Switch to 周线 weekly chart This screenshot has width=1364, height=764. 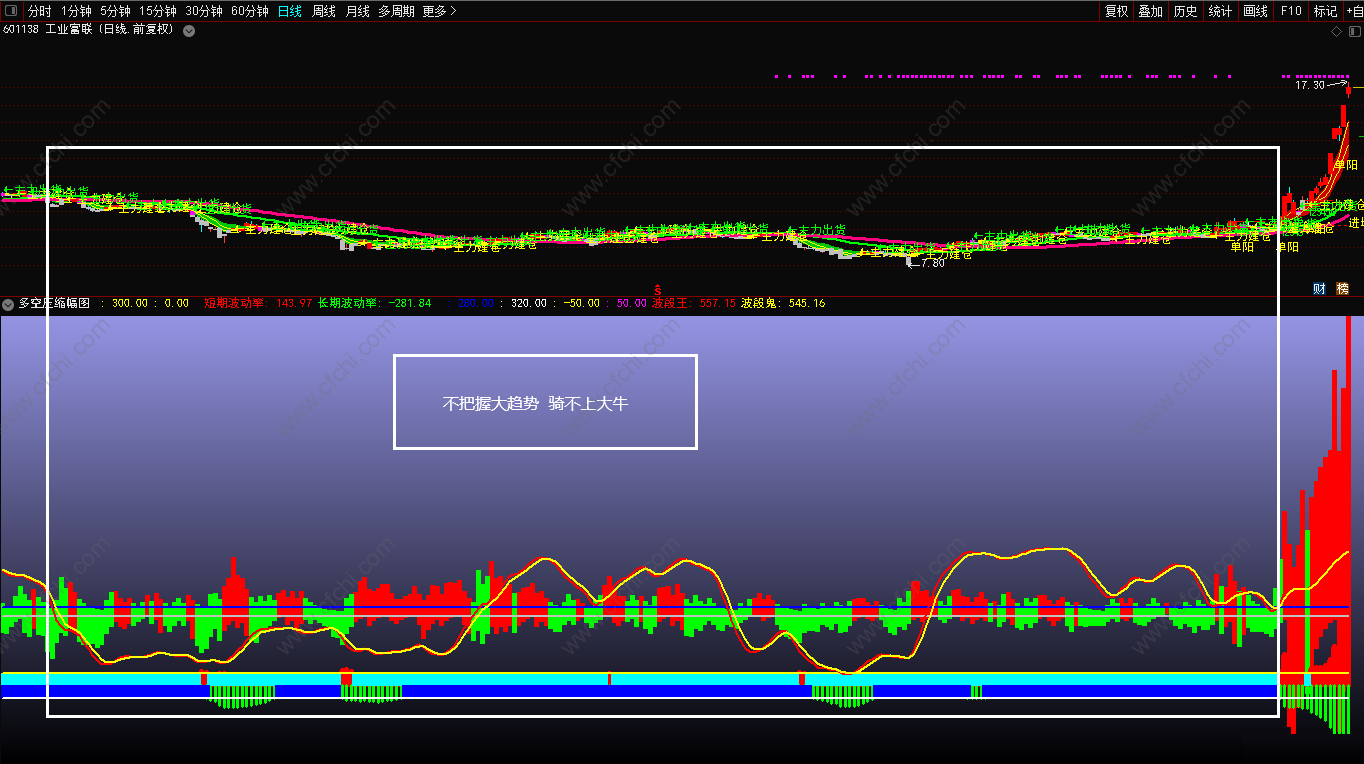pos(324,11)
